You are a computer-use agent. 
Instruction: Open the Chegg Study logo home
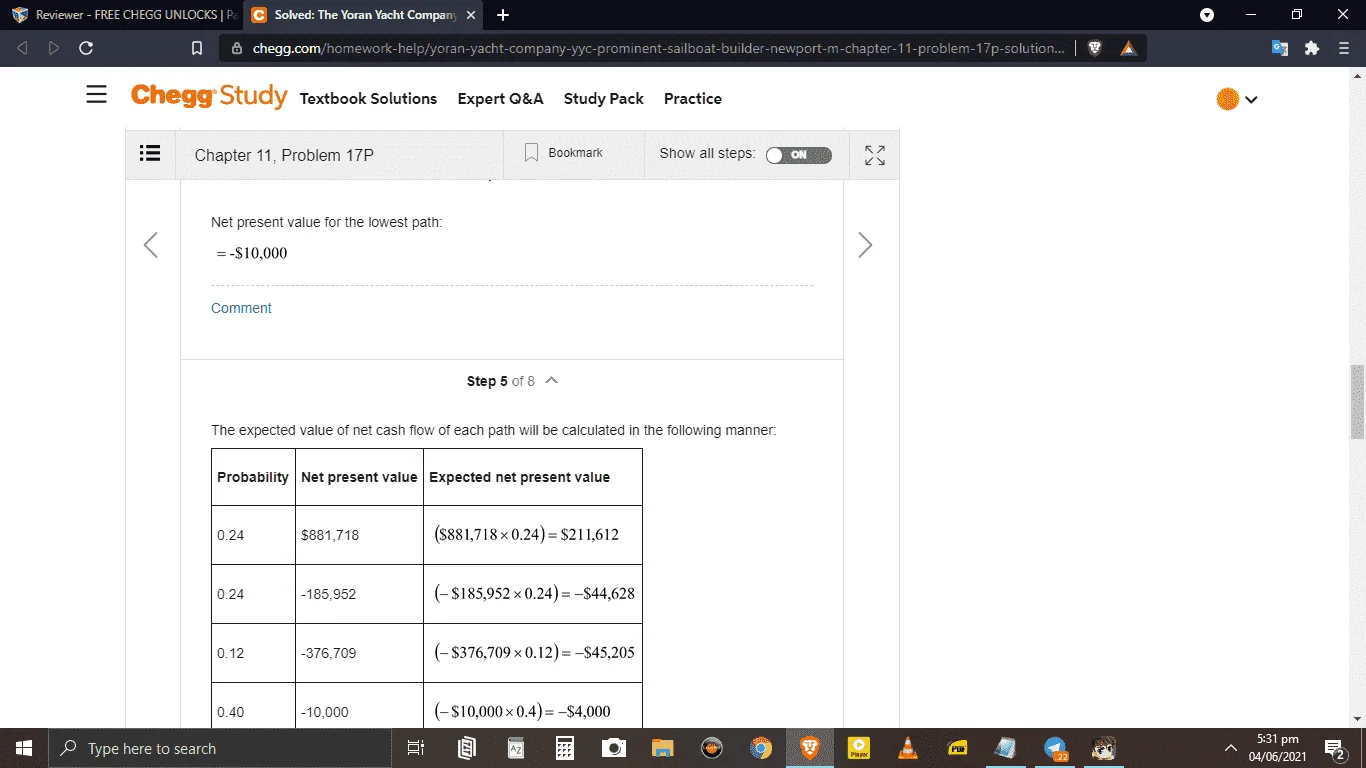coord(209,96)
